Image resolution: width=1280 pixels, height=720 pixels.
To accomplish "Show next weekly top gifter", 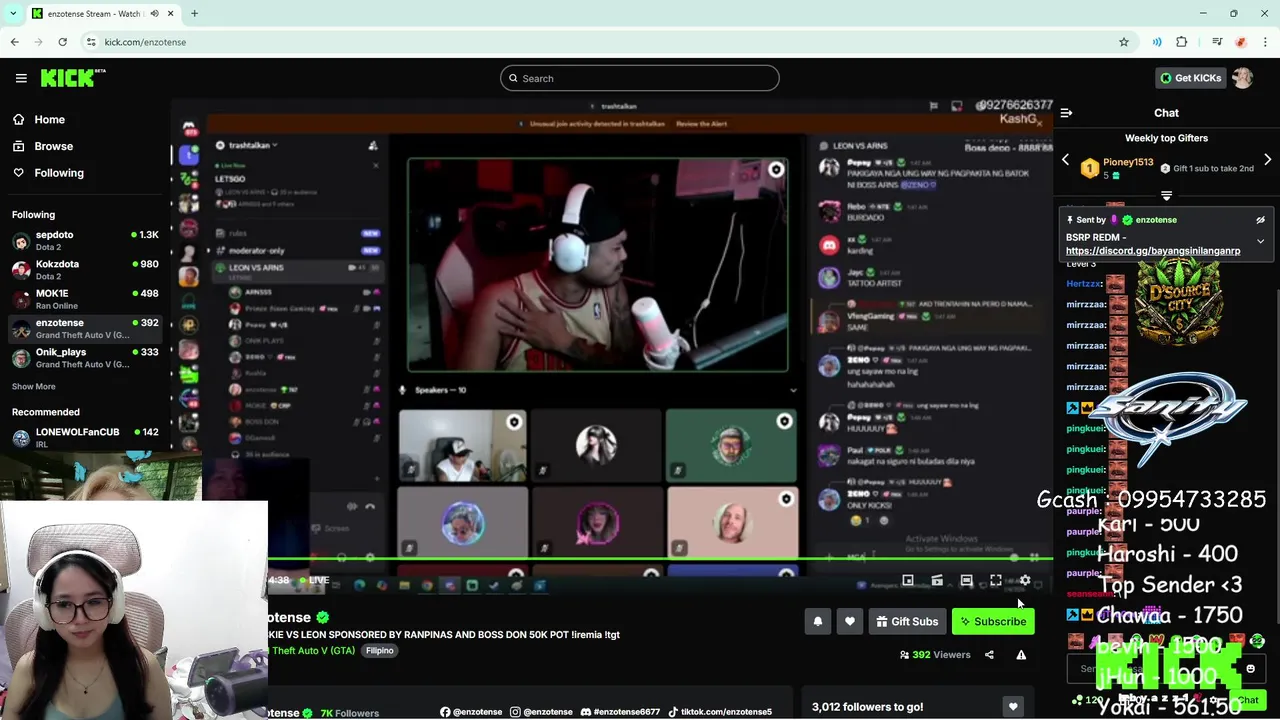I will pos(1267,160).
